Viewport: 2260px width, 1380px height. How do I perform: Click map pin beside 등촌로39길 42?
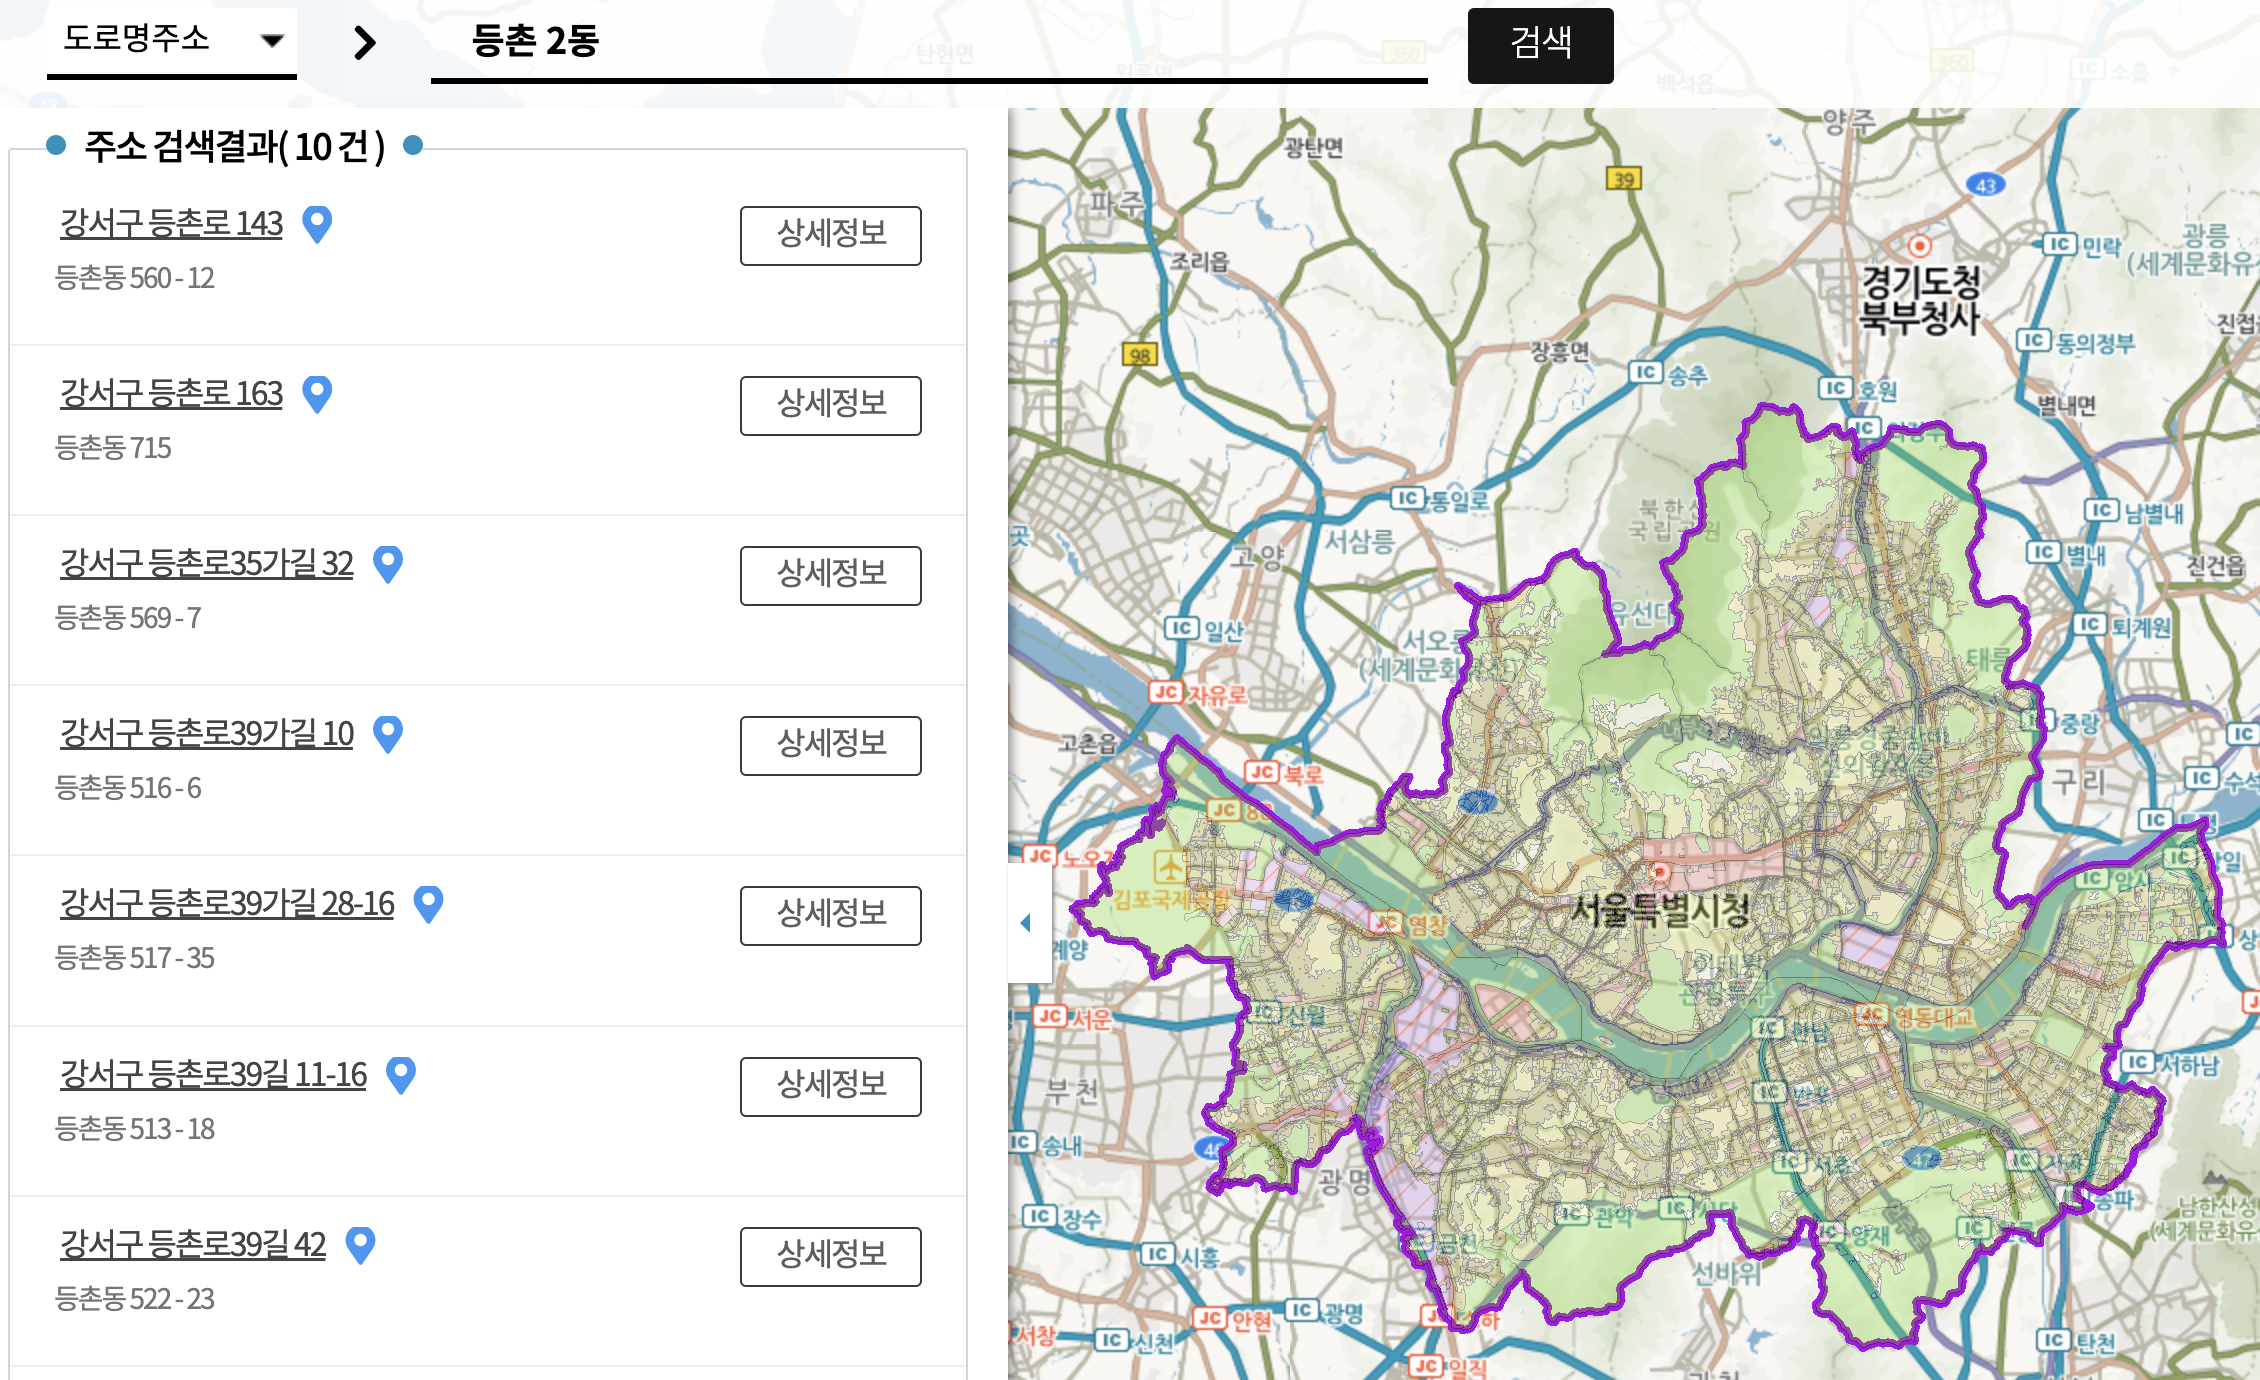tap(360, 1245)
